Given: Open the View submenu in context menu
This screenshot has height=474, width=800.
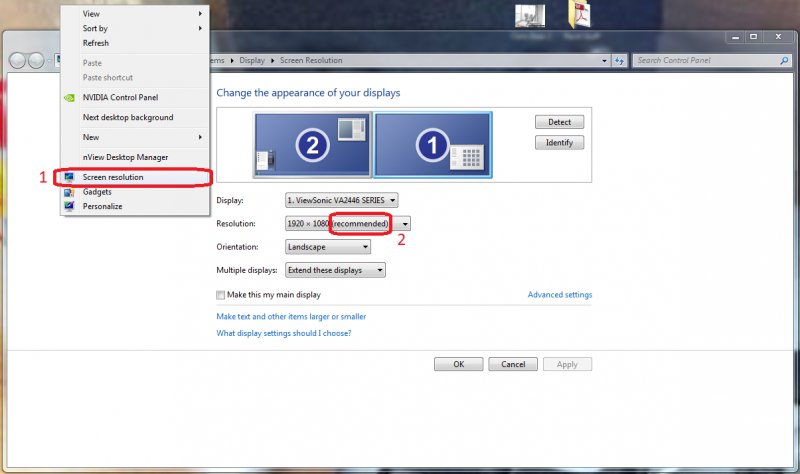Looking at the screenshot, I should (135, 14).
